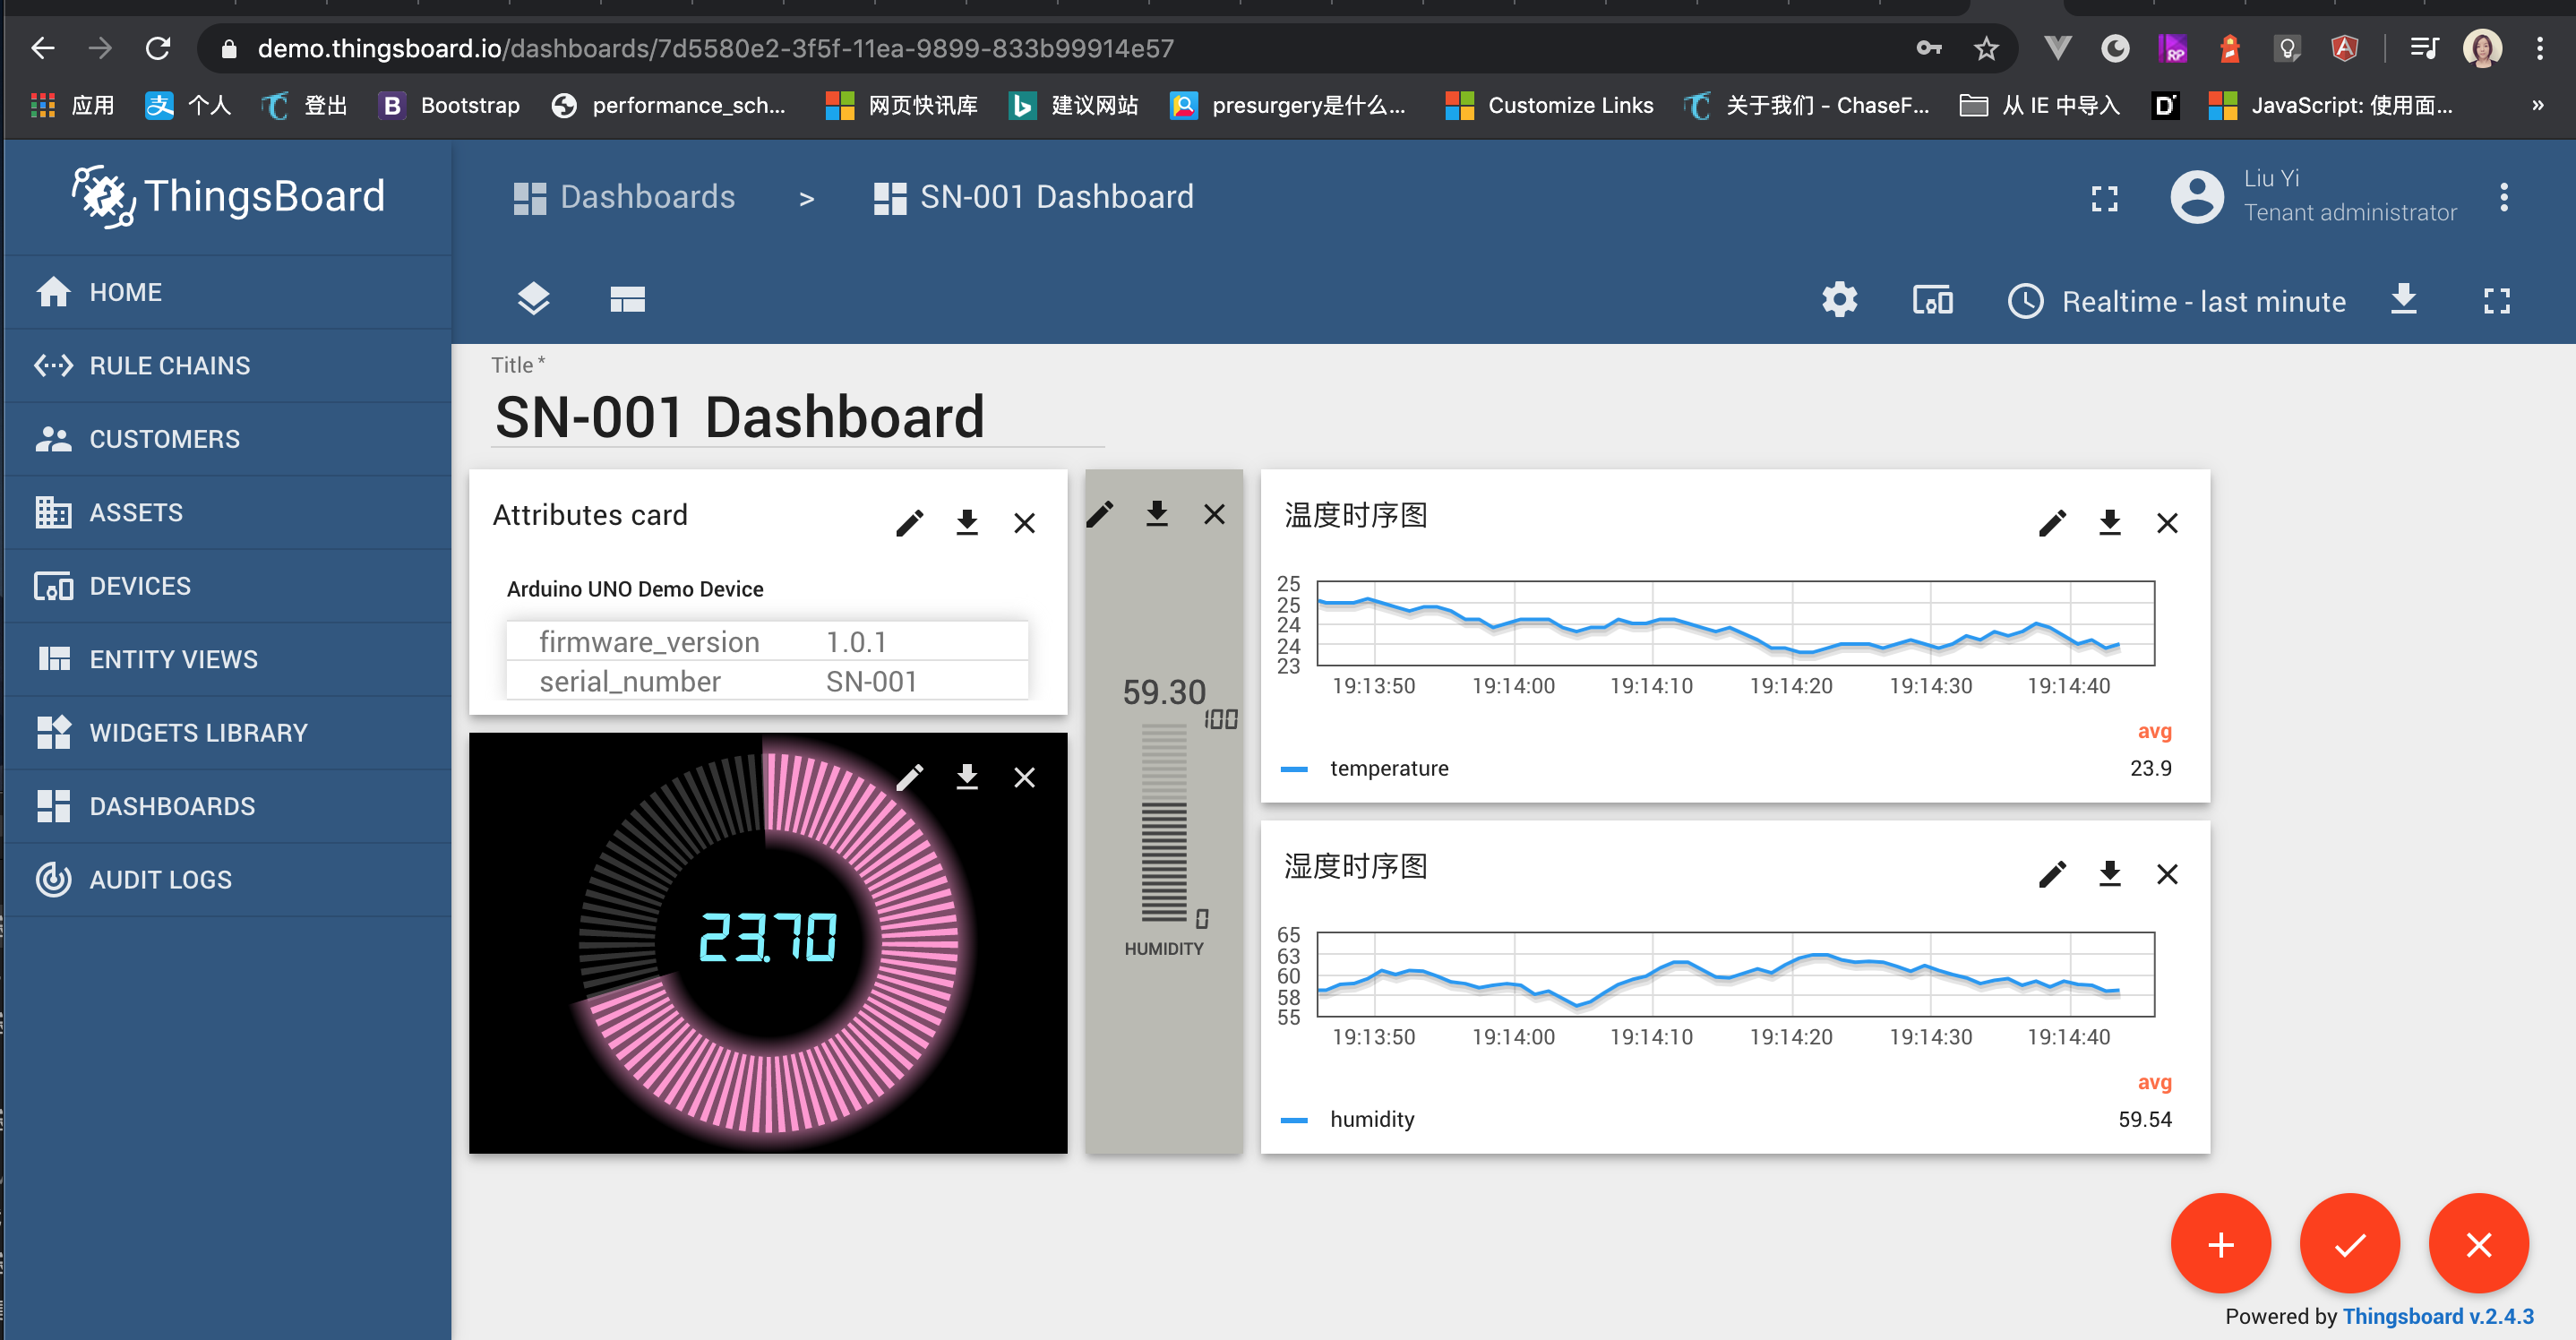Remove the humidity chart widget
This screenshot has height=1340, width=2576.
pyautogui.click(x=2166, y=874)
